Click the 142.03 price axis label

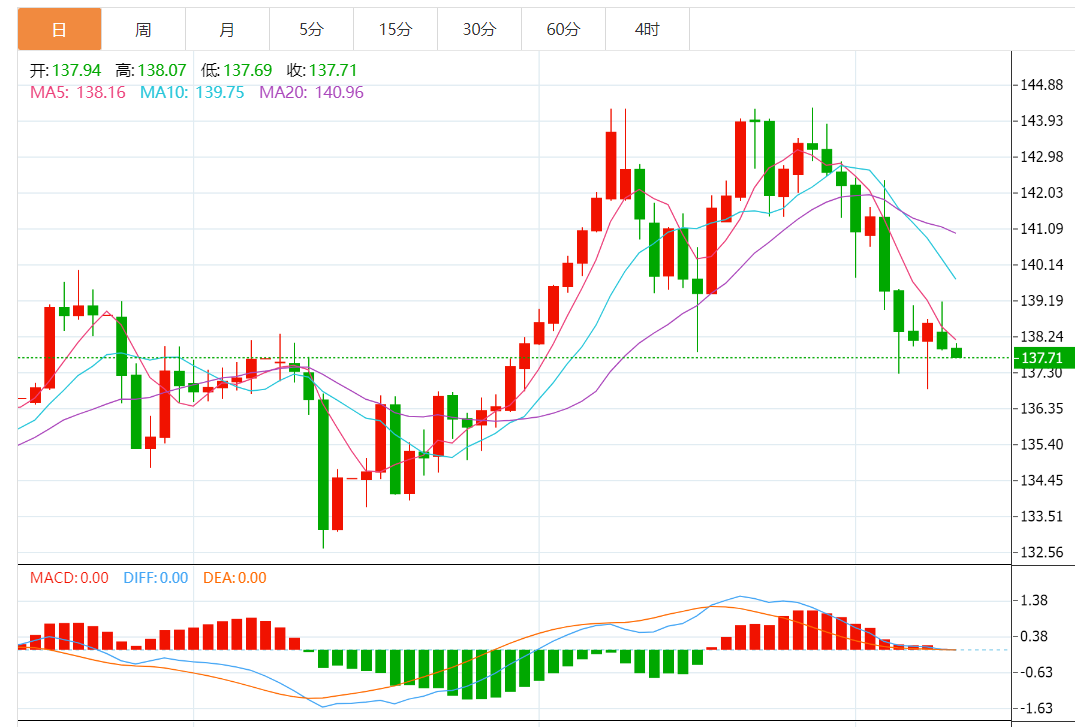click(1041, 193)
